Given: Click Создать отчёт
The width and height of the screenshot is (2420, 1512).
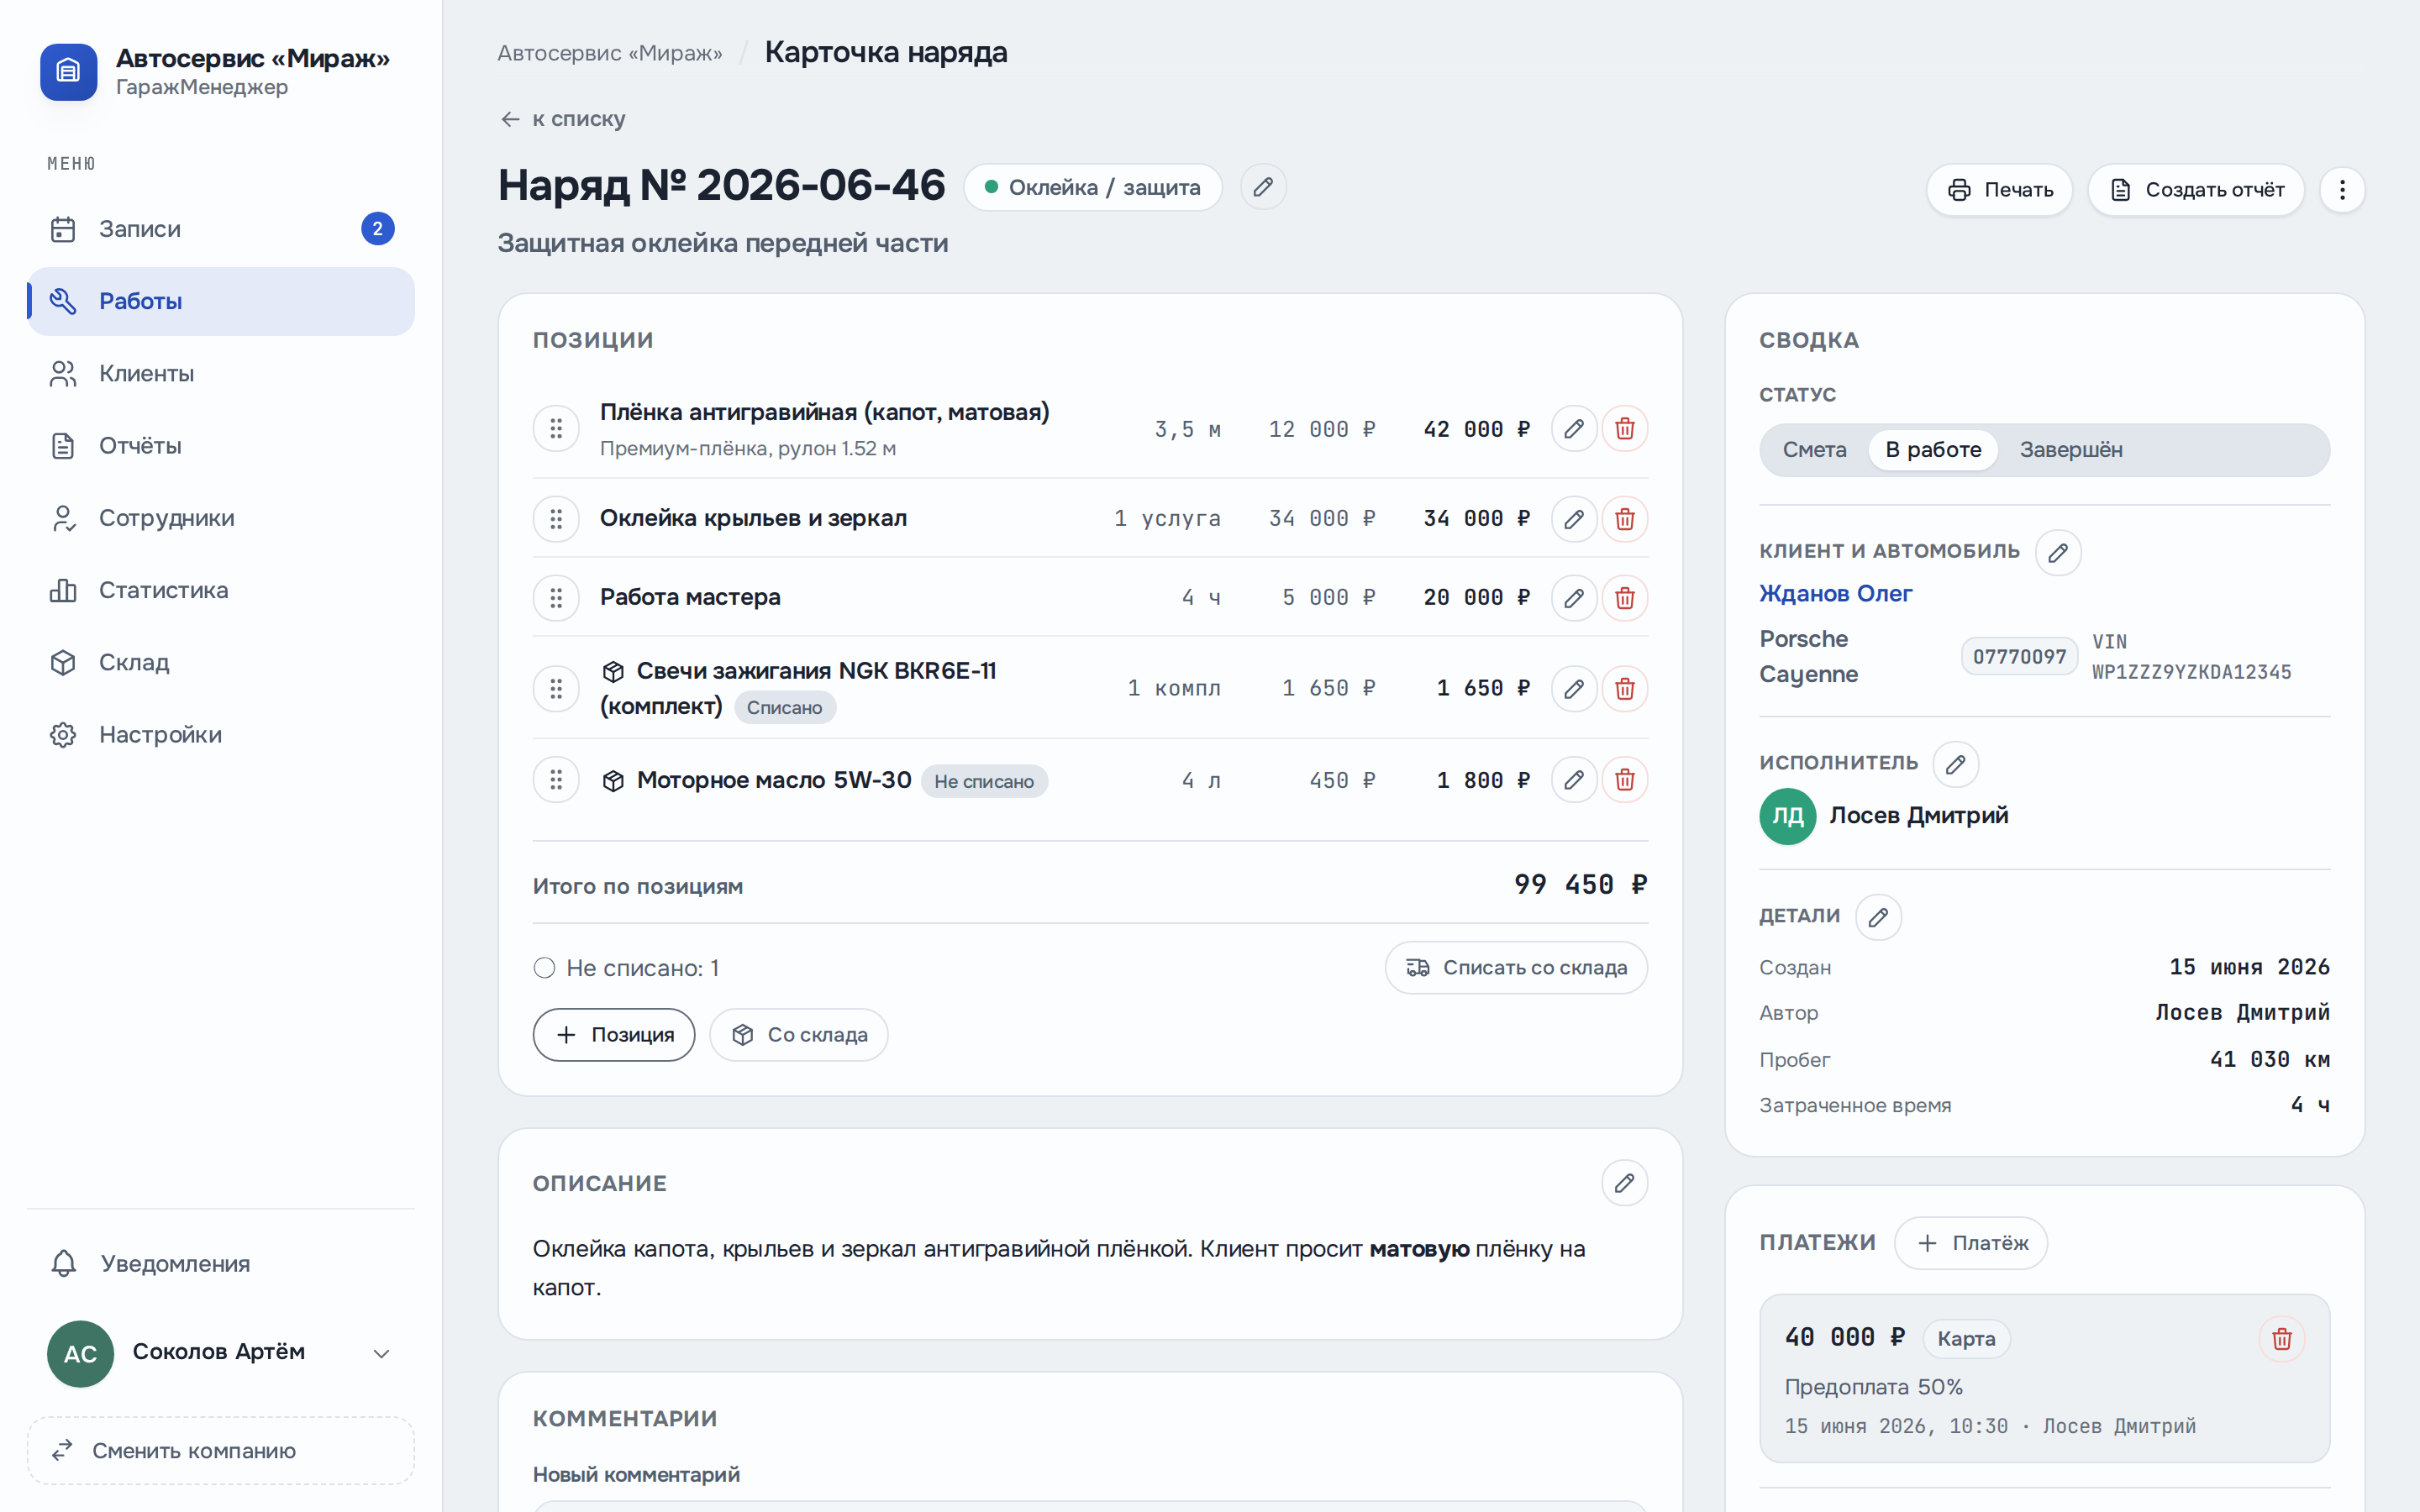Looking at the screenshot, I should click(2196, 190).
